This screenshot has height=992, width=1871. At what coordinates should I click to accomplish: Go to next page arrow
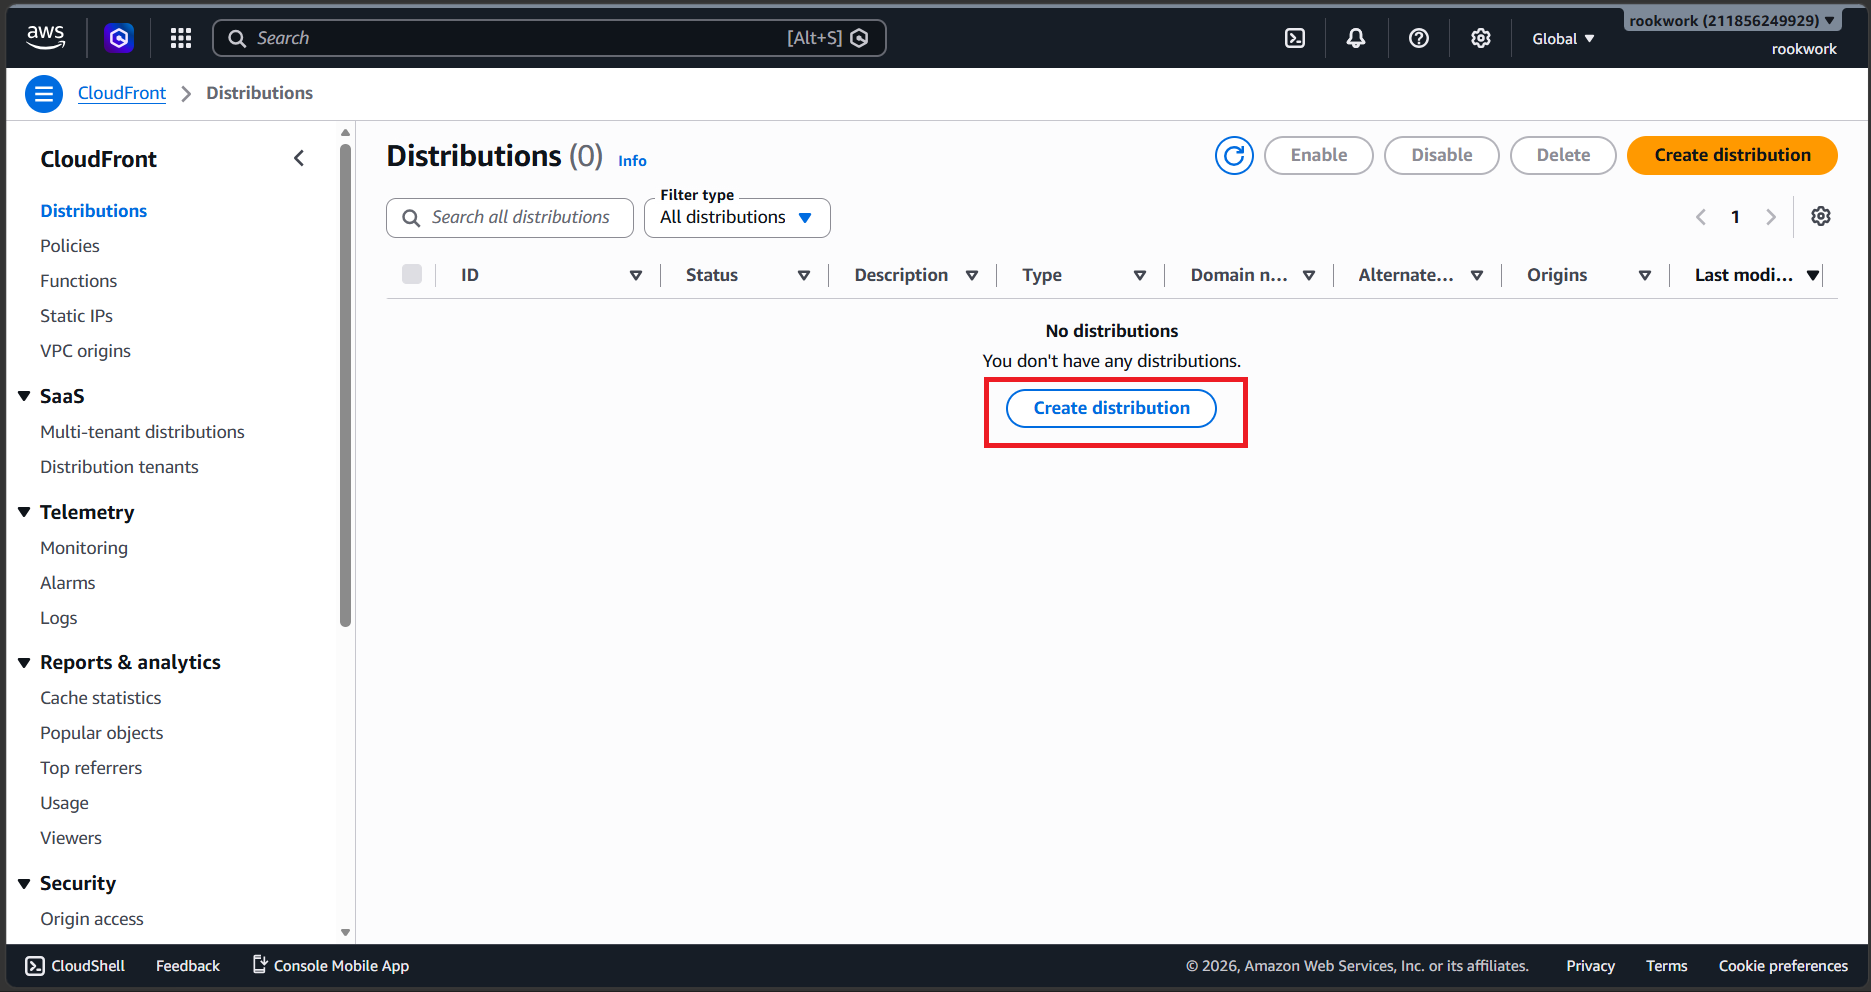1771,217
